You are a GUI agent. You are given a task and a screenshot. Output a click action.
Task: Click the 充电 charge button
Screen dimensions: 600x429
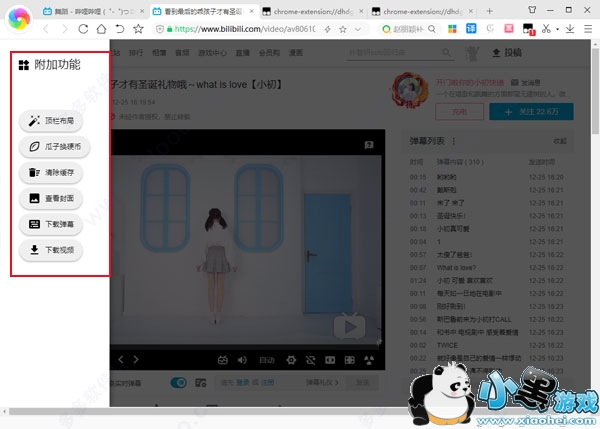coord(460,112)
